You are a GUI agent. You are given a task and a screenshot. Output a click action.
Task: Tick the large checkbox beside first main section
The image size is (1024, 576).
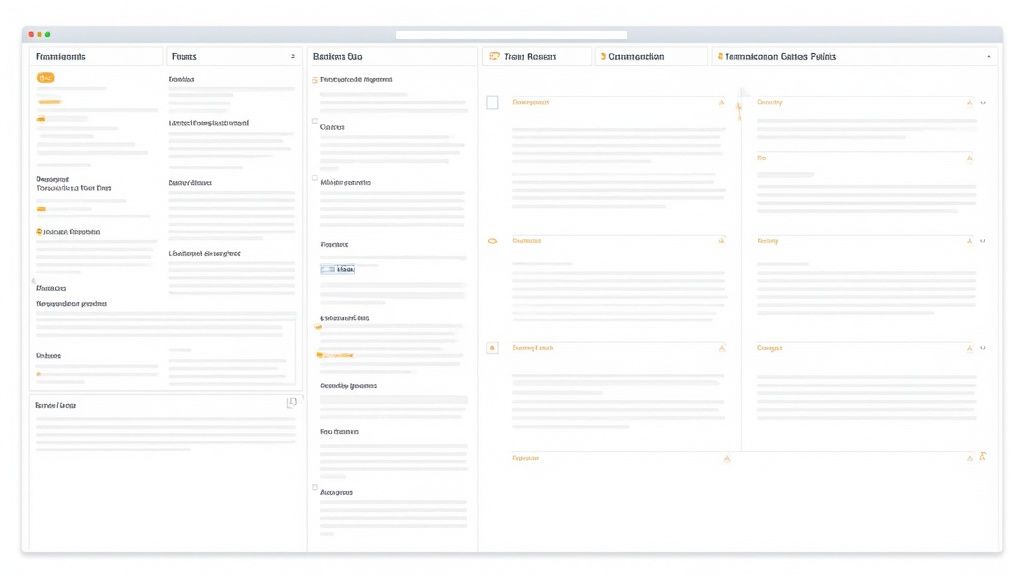[492, 102]
